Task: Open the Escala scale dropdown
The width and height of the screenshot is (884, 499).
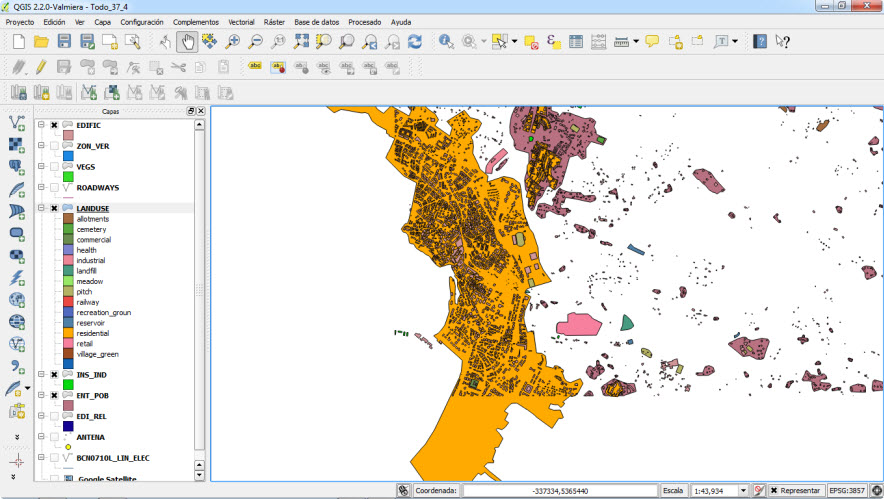Action: tap(743, 491)
